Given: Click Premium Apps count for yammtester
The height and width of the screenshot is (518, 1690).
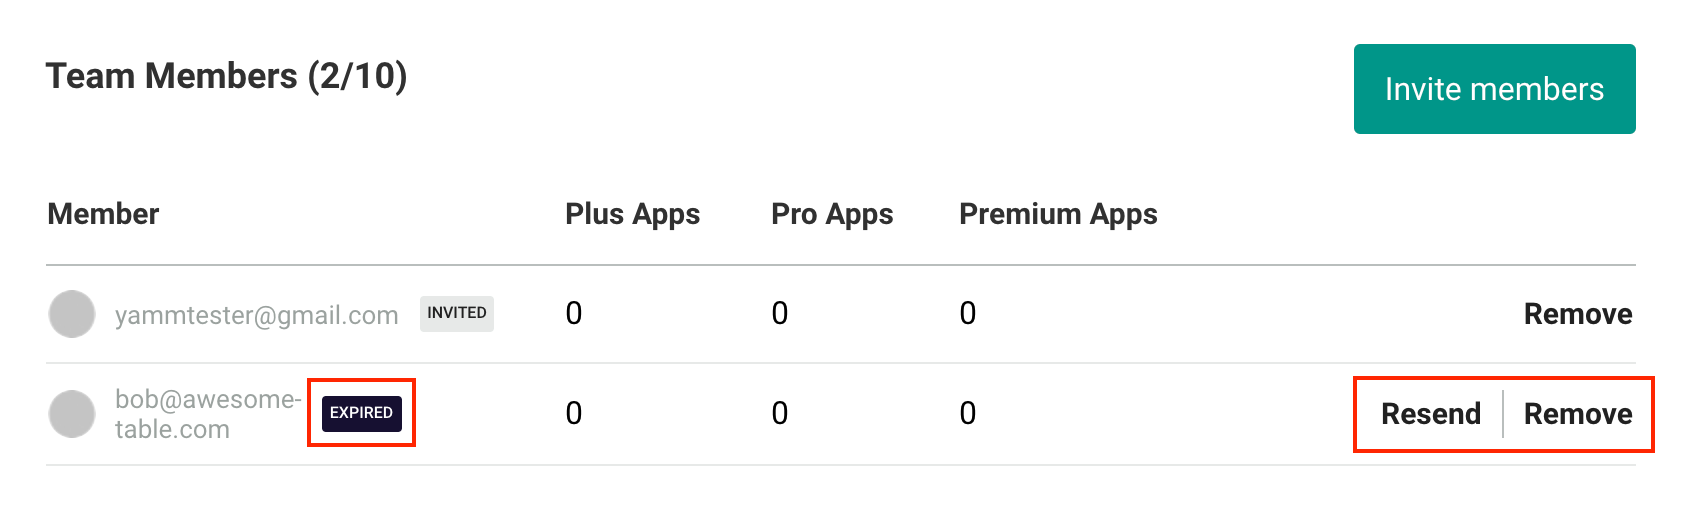Looking at the screenshot, I should [x=968, y=314].
